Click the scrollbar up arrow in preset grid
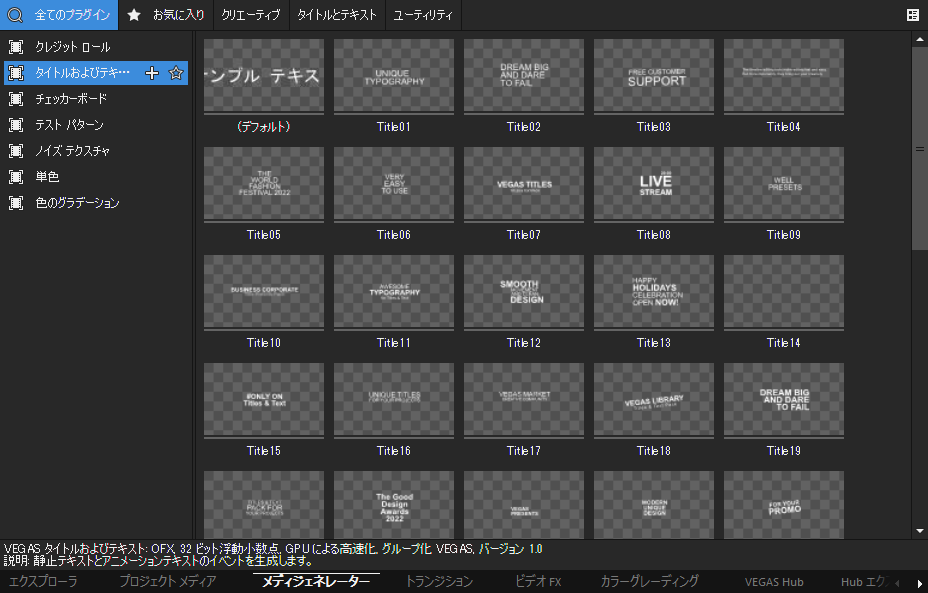The height and width of the screenshot is (593, 928). (x=920, y=38)
